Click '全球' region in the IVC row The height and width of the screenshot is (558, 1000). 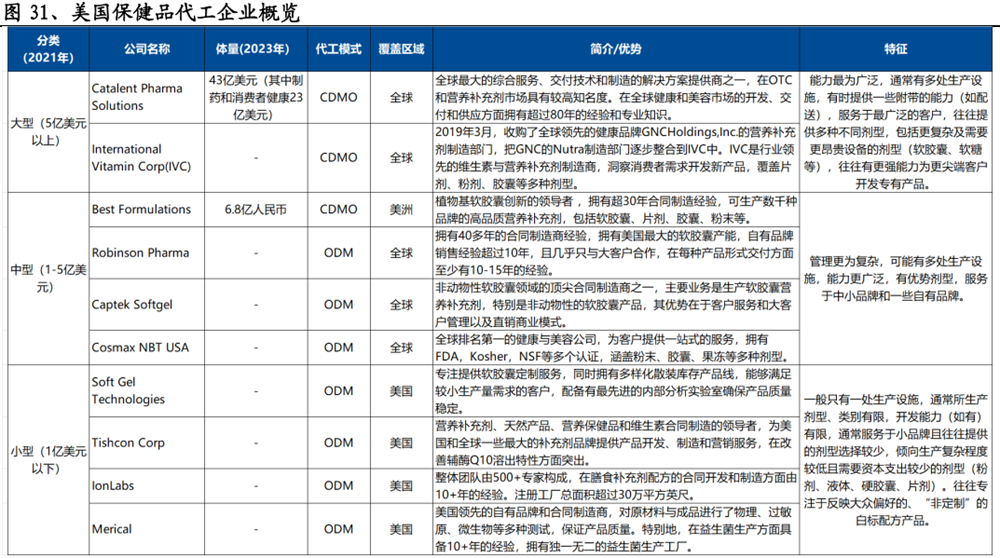click(x=401, y=158)
